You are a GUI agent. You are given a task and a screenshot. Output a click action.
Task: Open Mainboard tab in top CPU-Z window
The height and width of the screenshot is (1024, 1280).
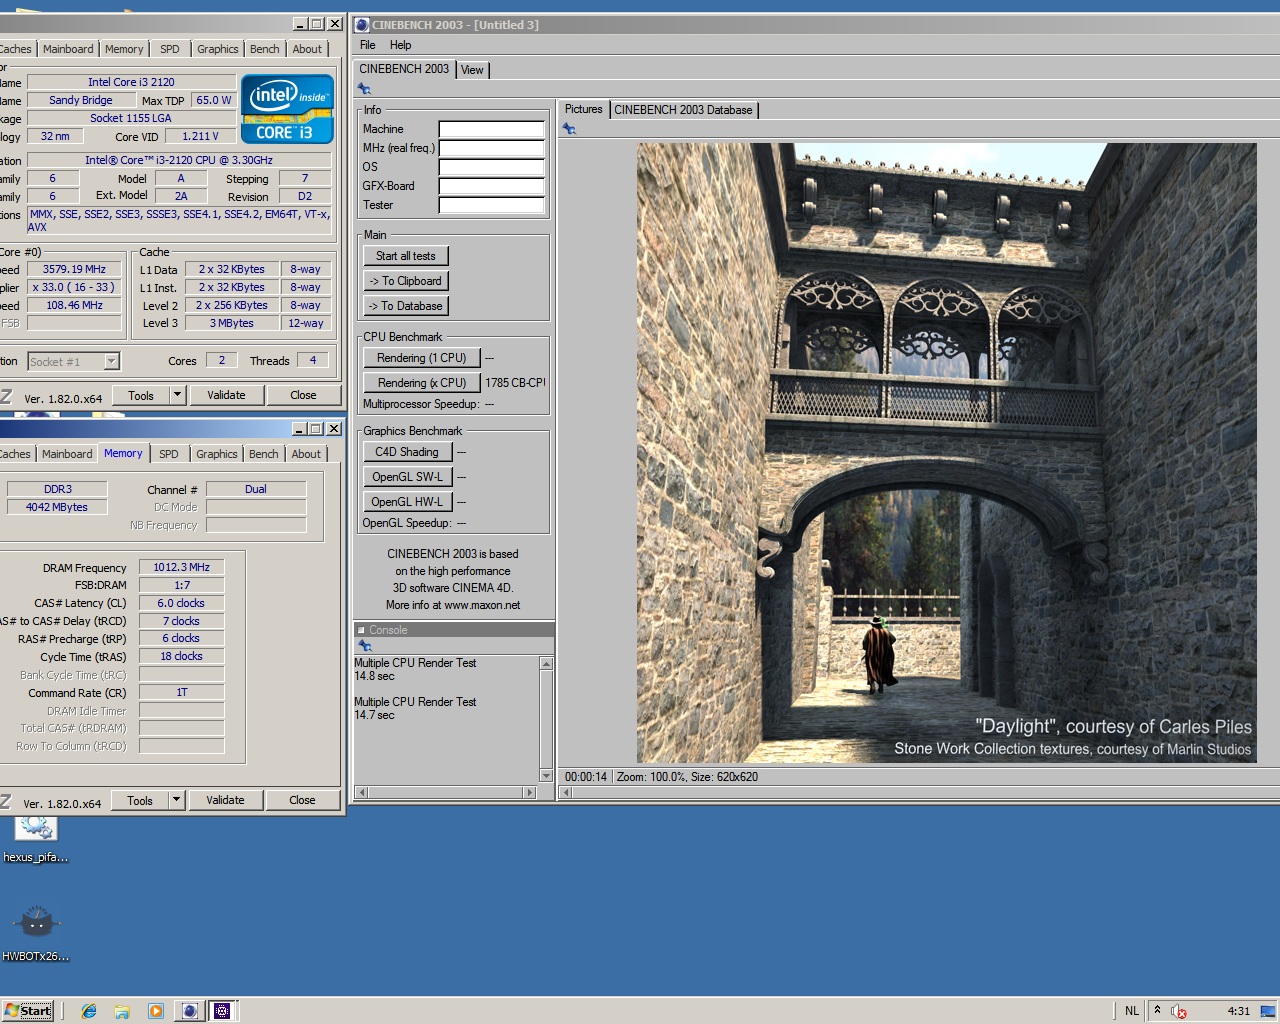[x=68, y=49]
